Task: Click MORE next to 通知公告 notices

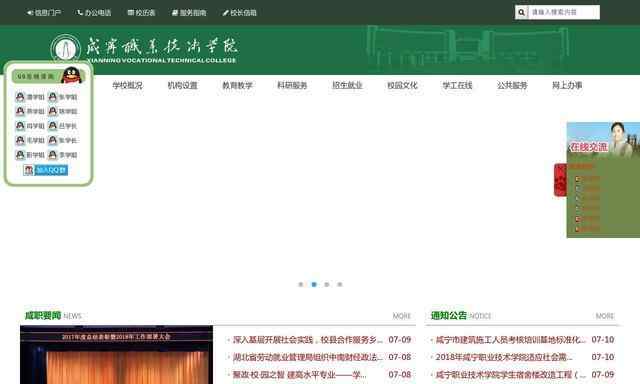Action: tap(605, 316)
